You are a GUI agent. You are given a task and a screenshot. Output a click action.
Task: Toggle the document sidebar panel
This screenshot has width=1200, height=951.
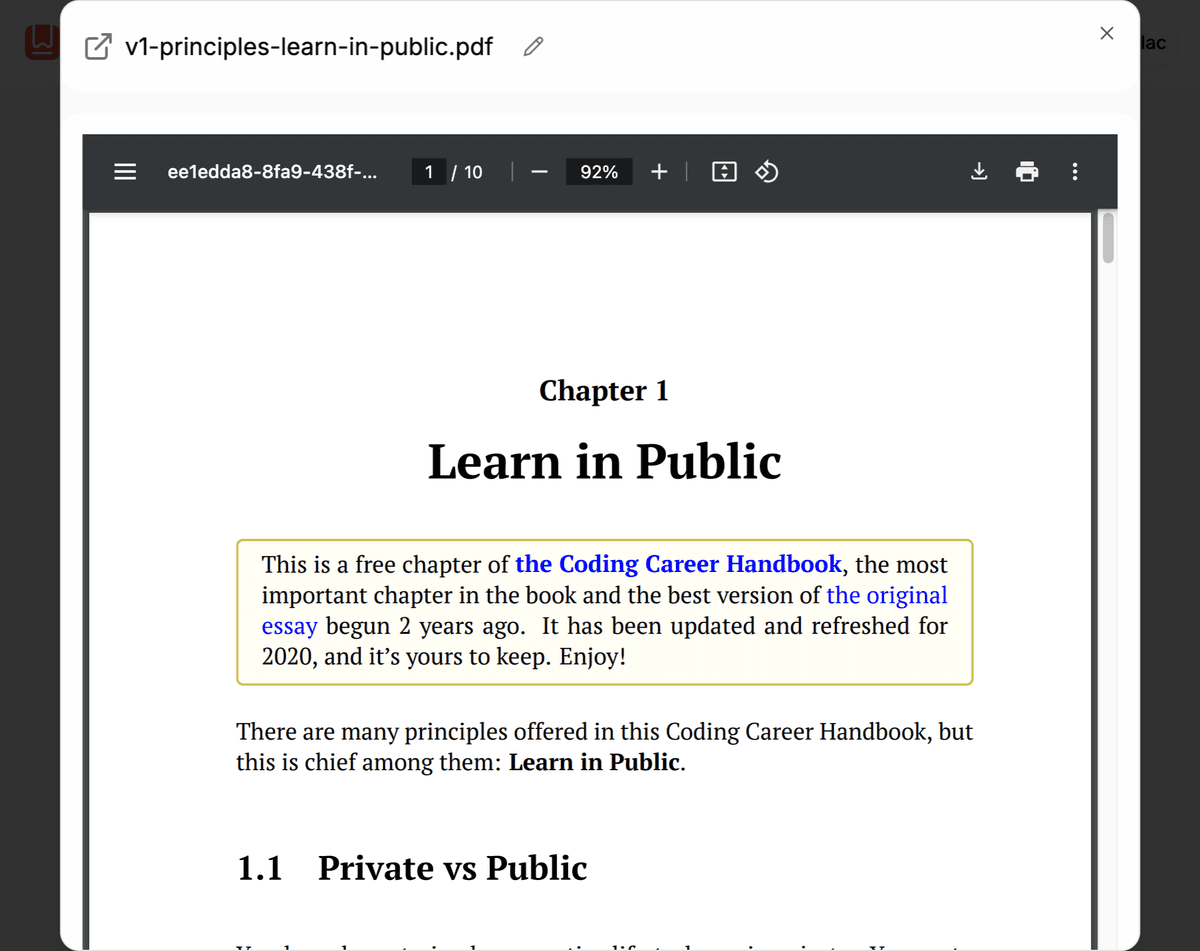tap(125, 171)
